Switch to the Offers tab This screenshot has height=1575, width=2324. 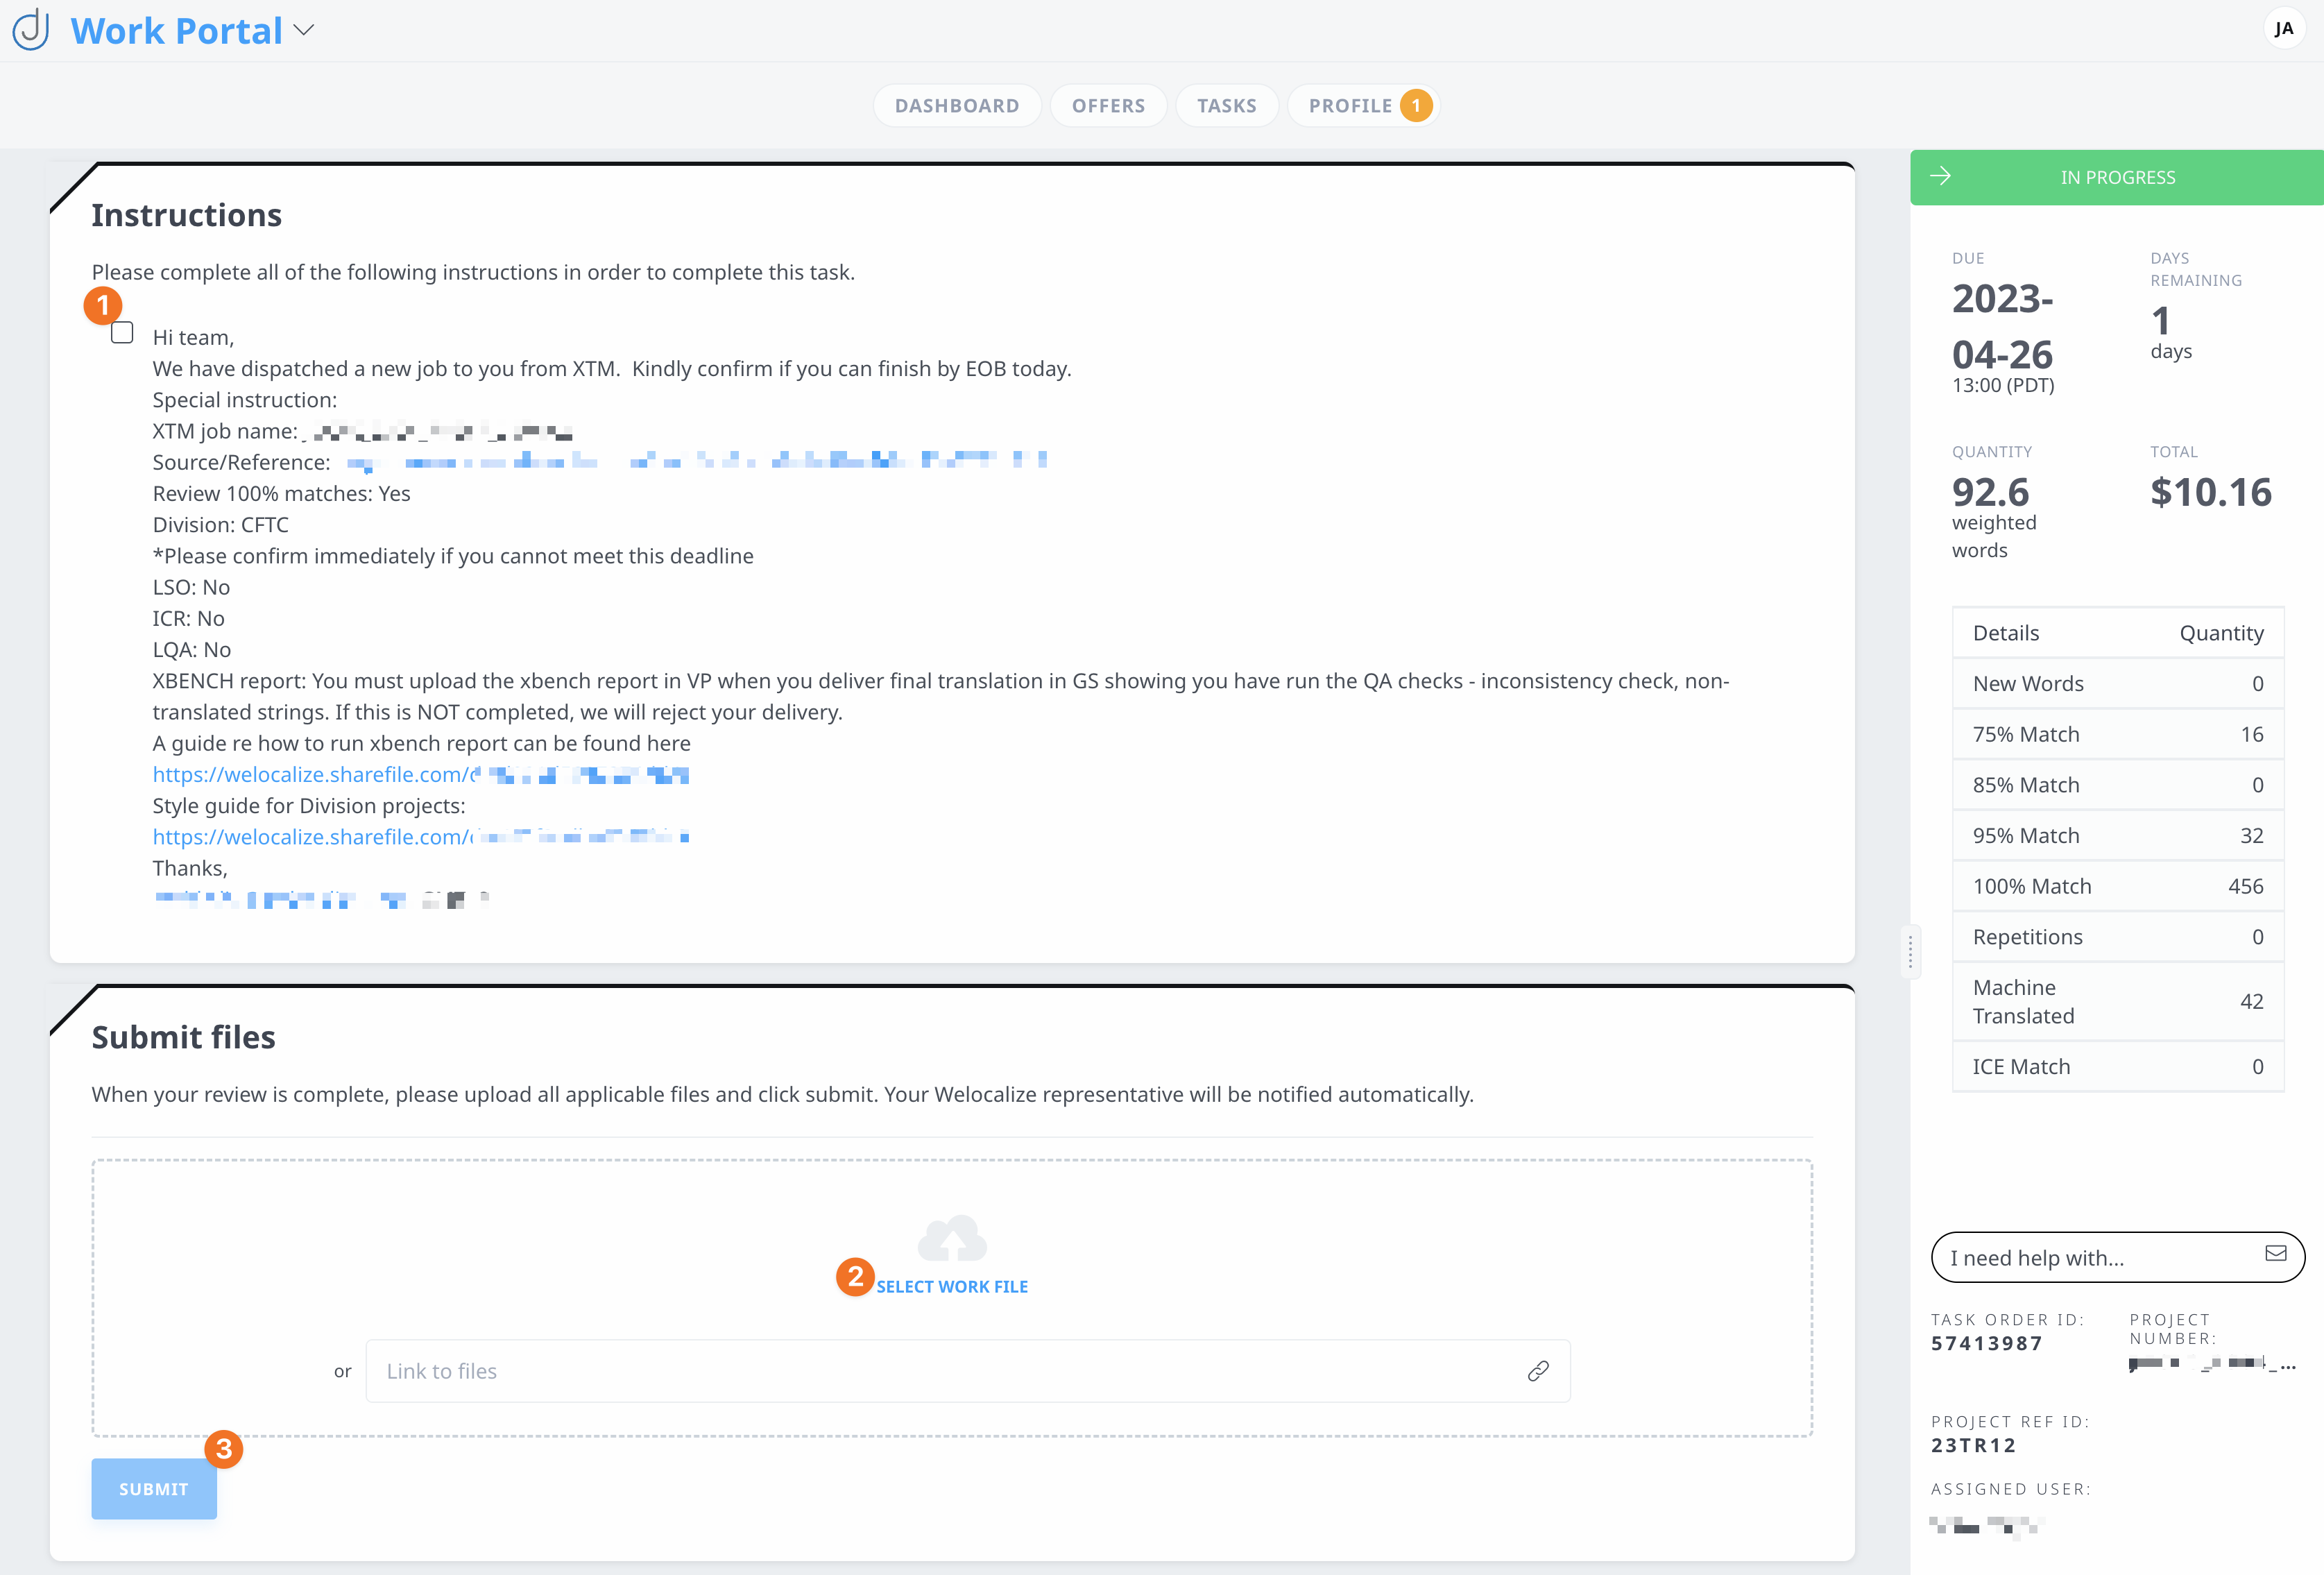click(1108, 105)
